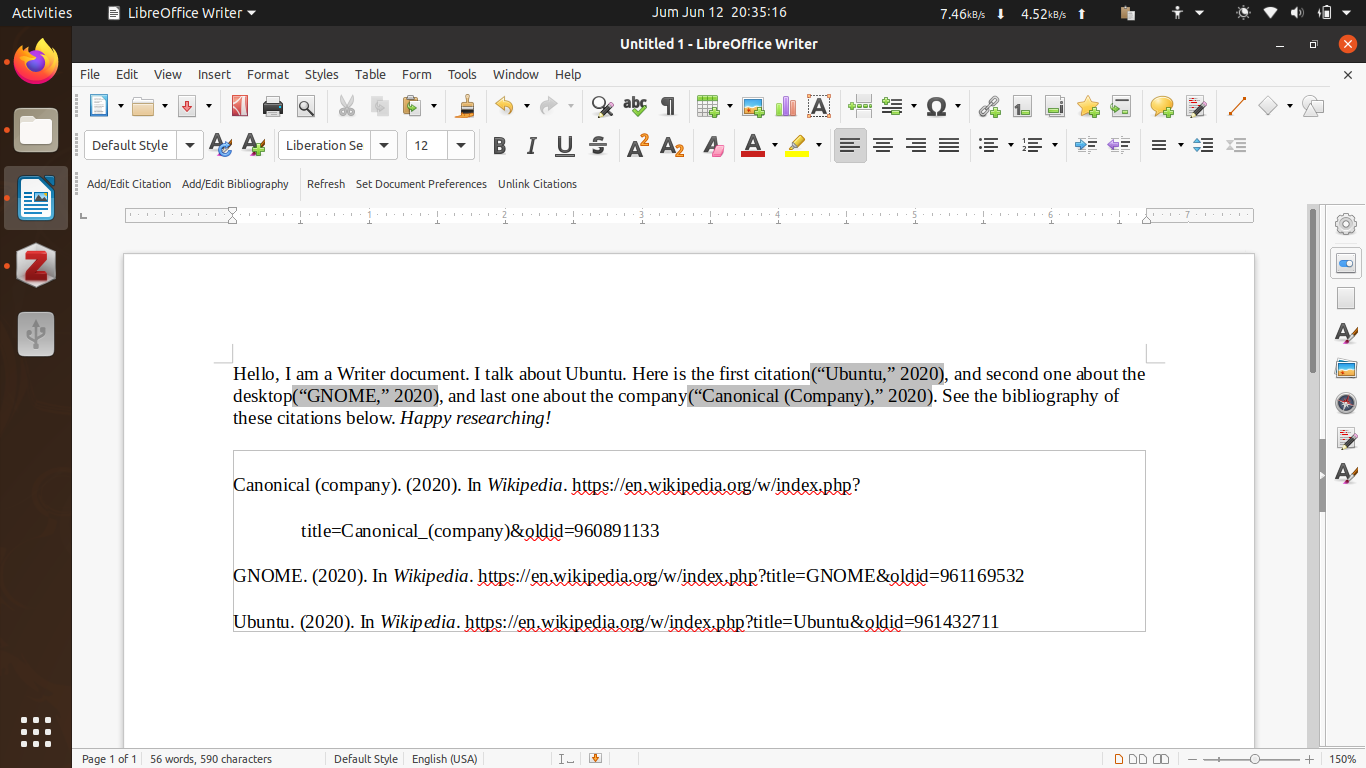Image resolution: width=1366 pixels, height=768 pixels.
Task: Toggle Justified alignment
Action: pyautogui.click(x=949, y=146)
